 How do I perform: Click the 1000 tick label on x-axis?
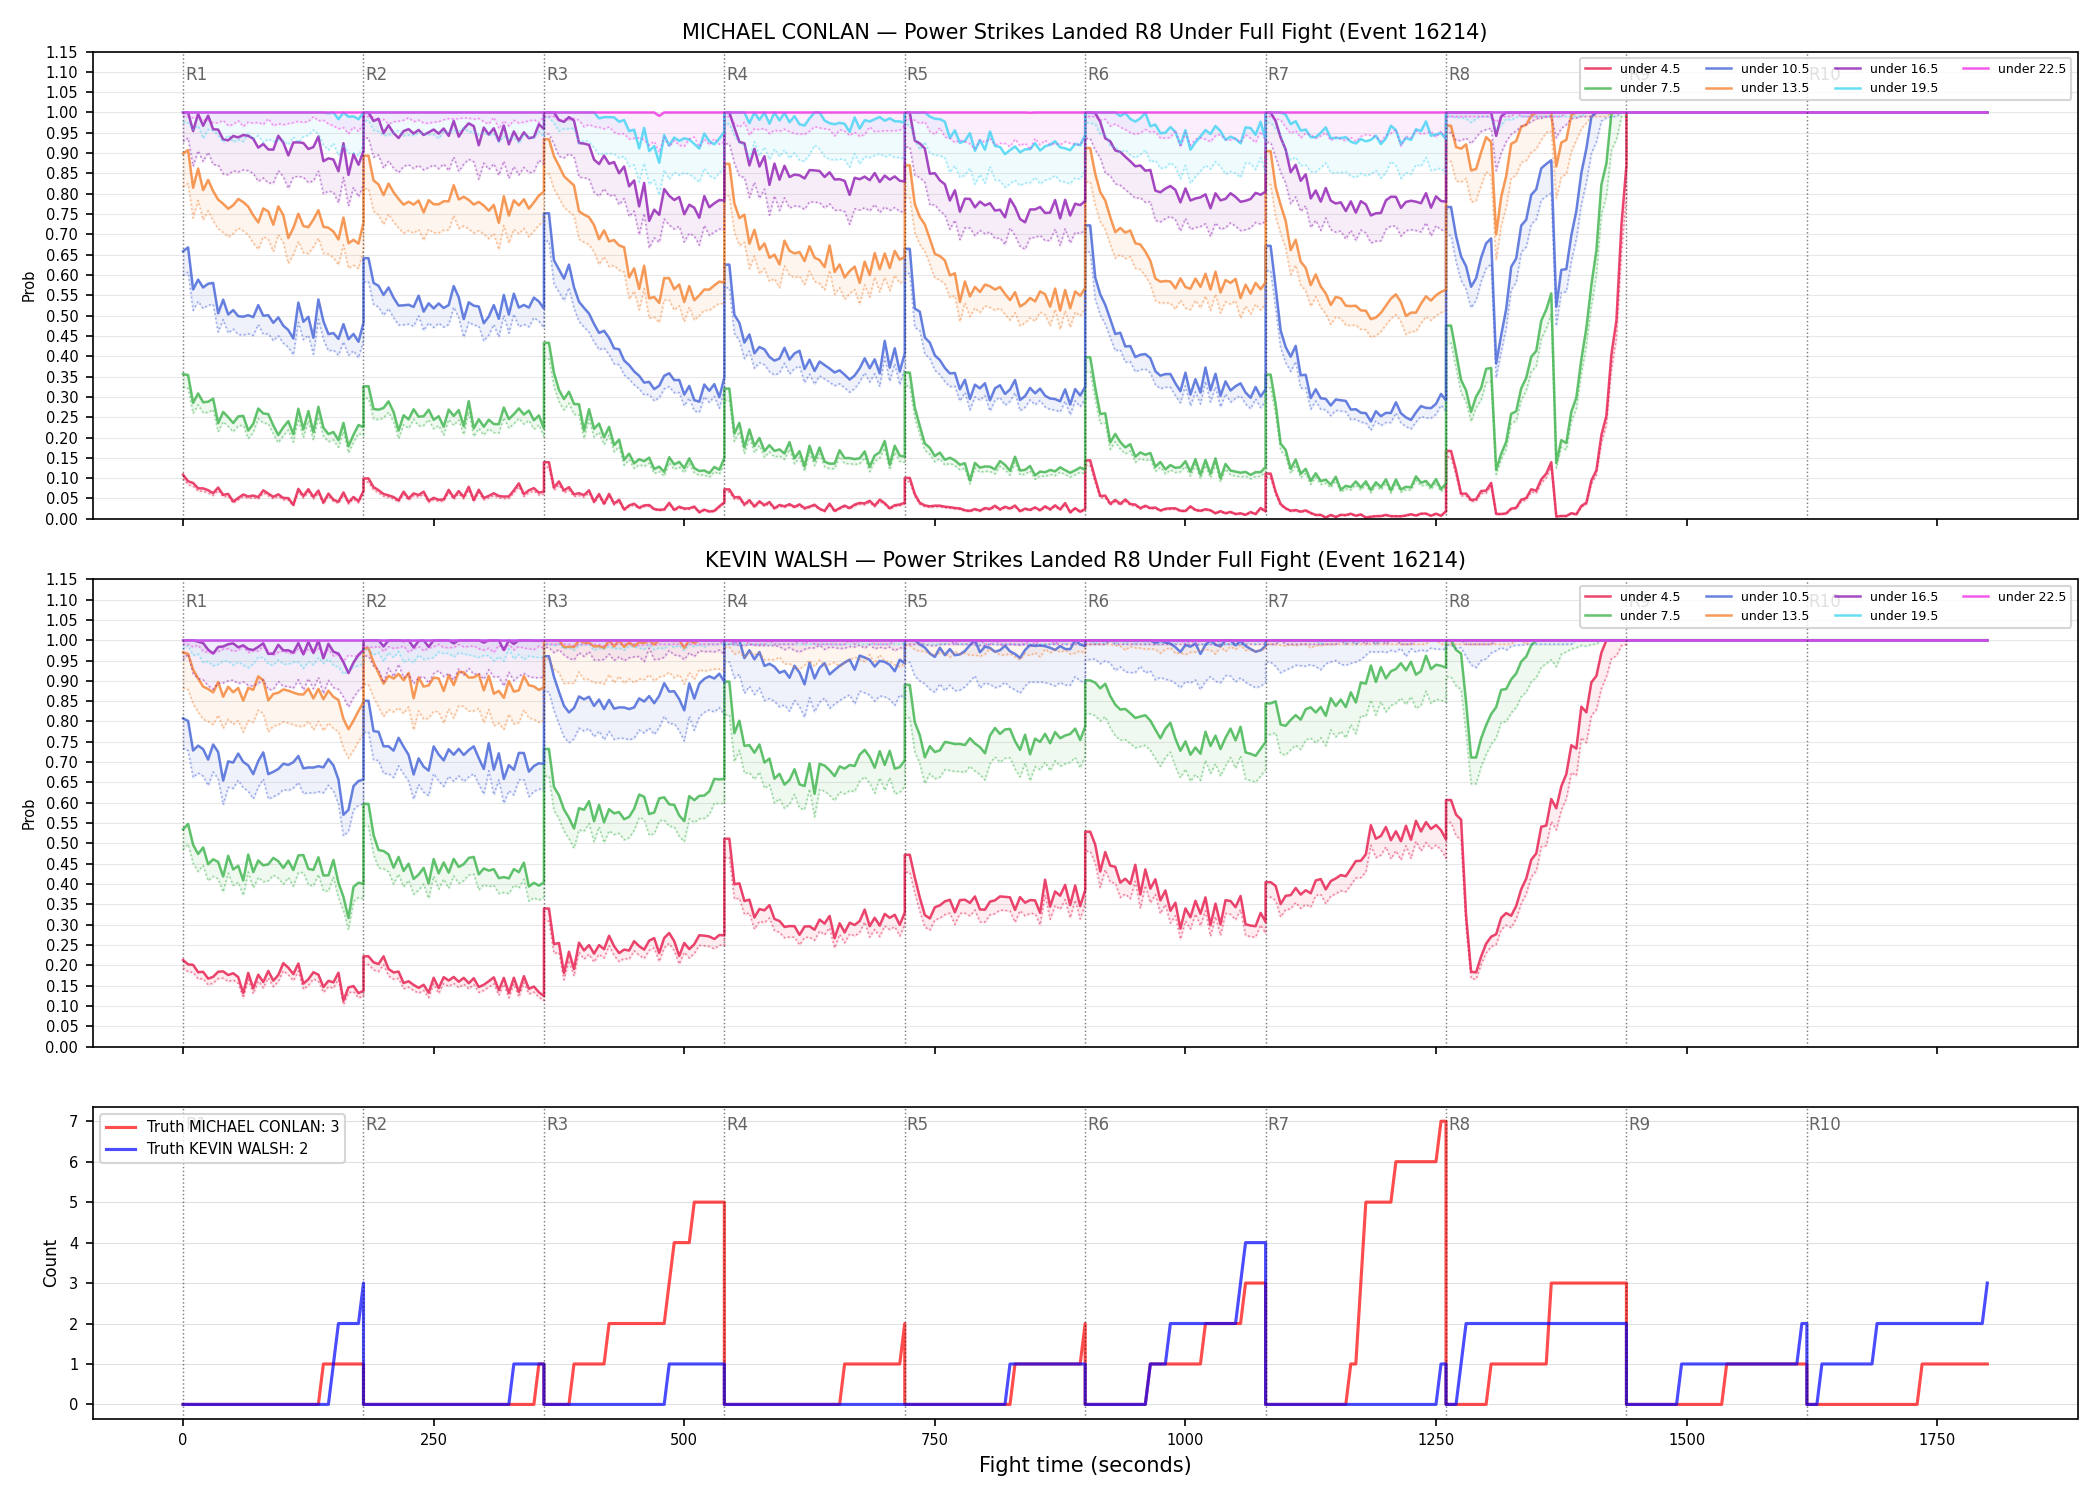(1185, 1440)
